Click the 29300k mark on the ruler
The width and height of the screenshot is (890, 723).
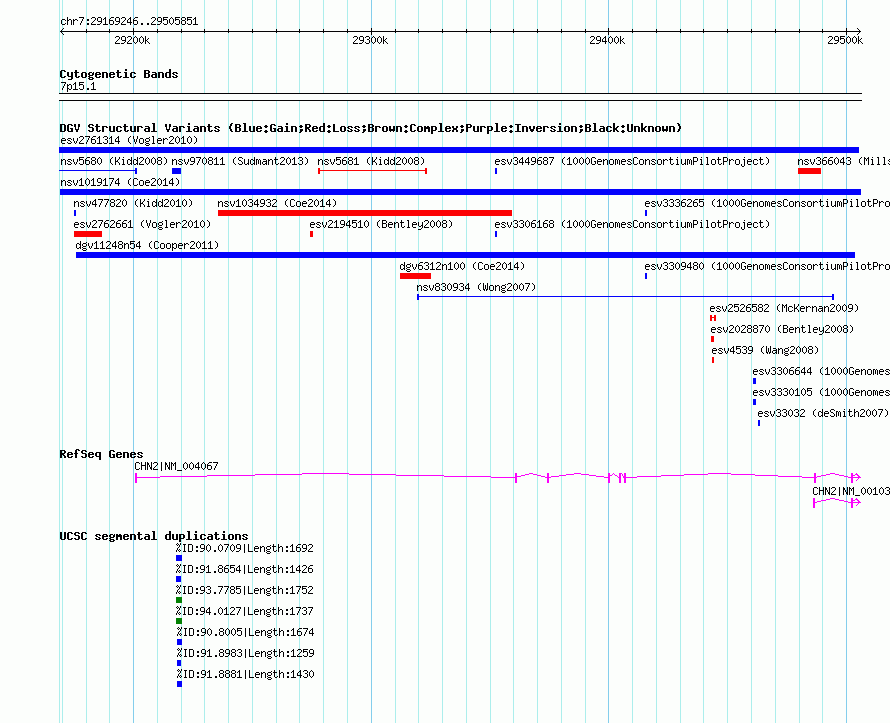click(x=369, y=40)
